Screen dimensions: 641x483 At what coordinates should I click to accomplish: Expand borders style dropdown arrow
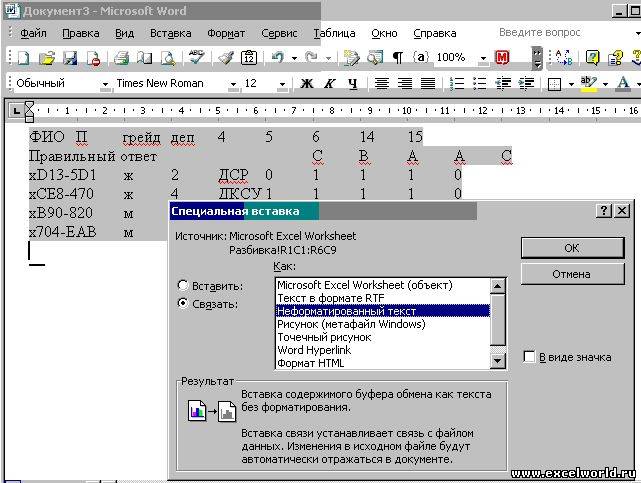[572, 84]
